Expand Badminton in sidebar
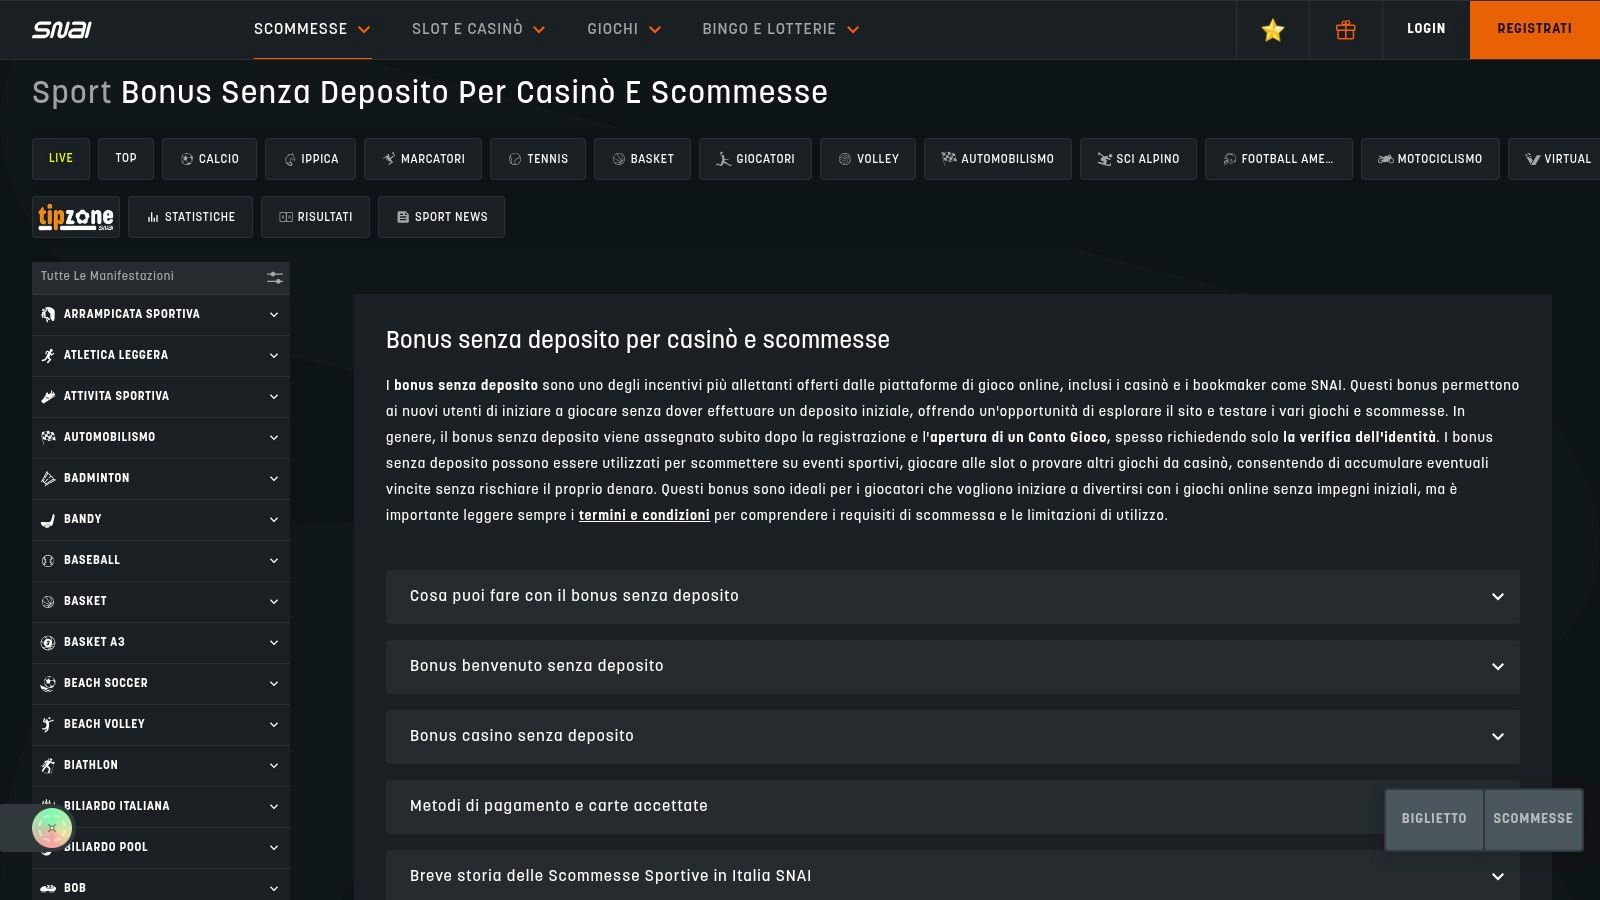Screen dimensions: 1600x900 point(161,479)
